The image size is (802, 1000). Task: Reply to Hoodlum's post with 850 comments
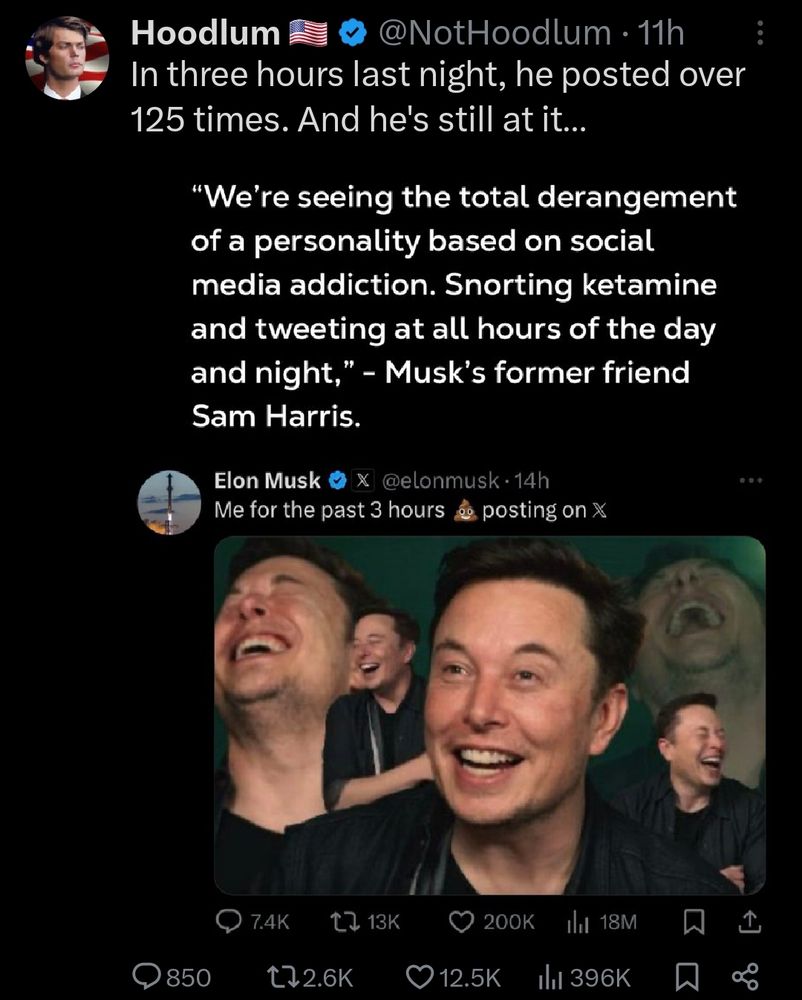point(148,977)
